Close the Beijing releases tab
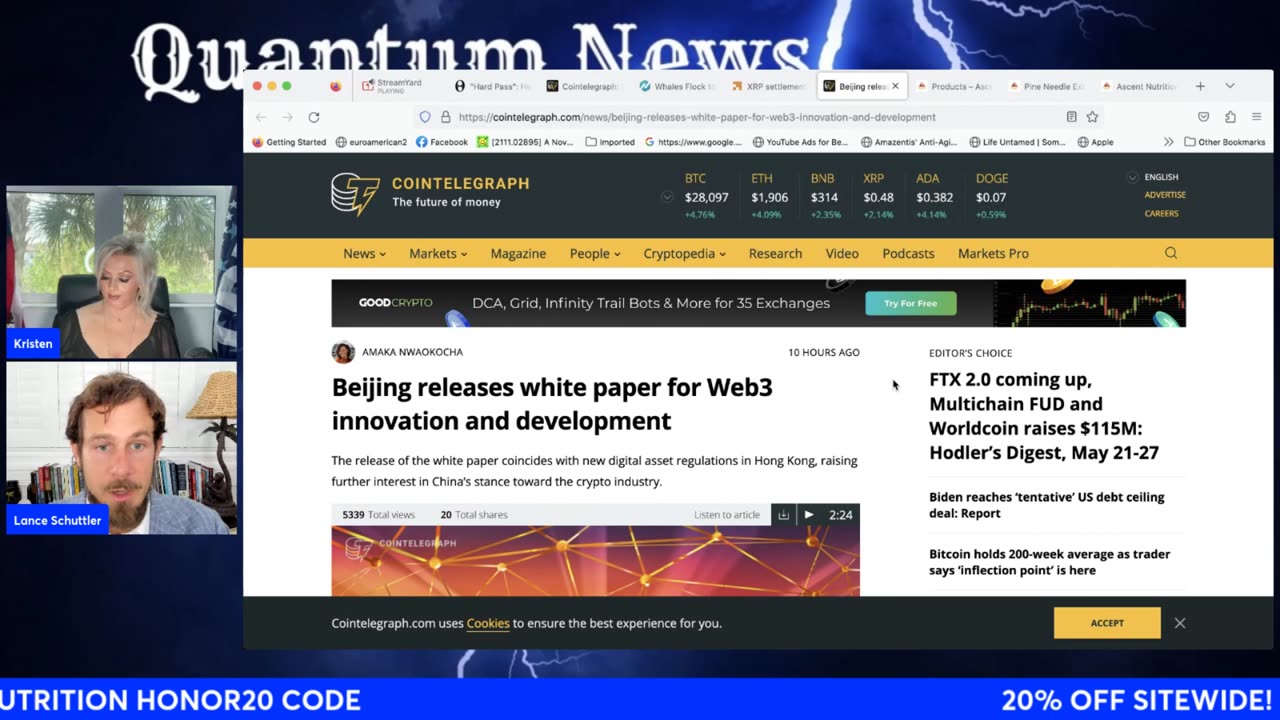The height and width of the screenshot is (720, 1280). coord(895,86)
